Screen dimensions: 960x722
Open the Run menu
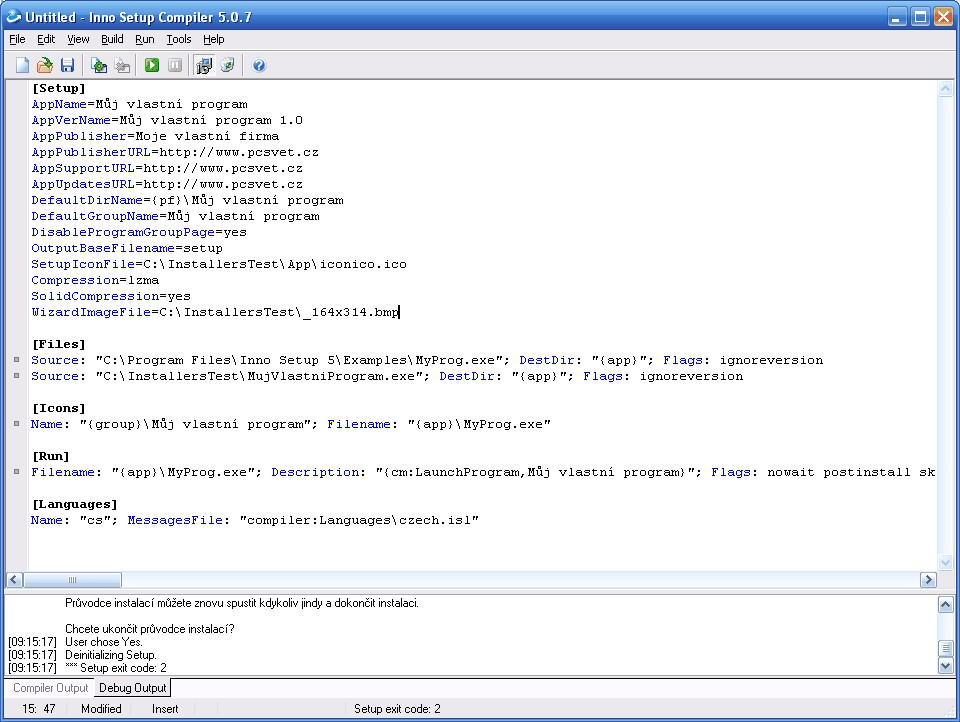(x=144, y=39)
